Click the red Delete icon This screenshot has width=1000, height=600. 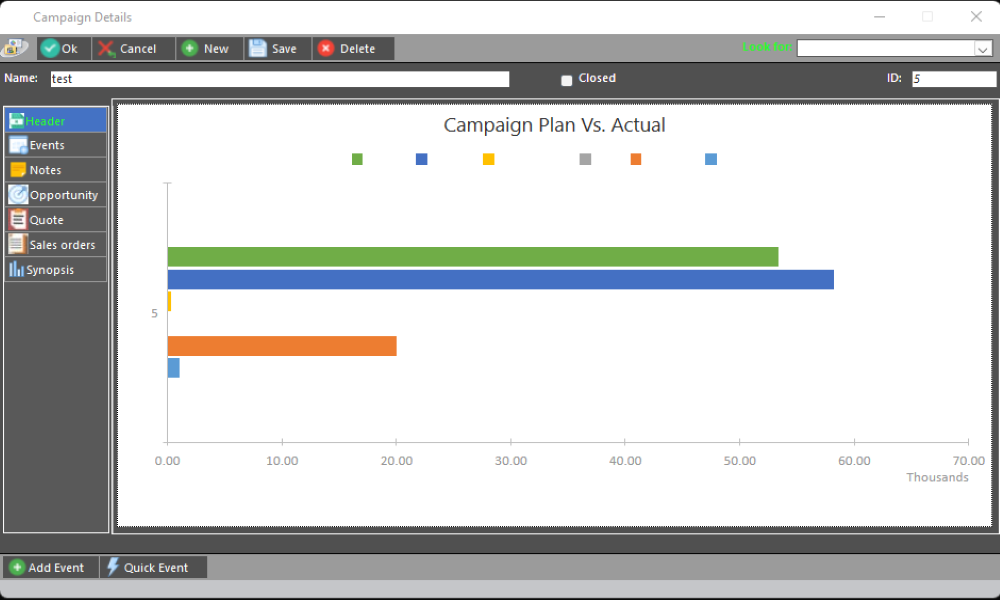[326, 49]
